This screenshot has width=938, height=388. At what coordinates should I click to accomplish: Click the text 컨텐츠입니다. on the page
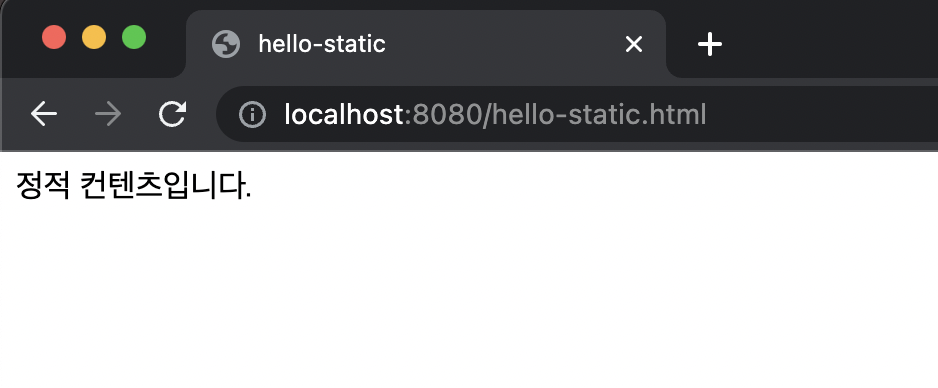(165, 185)
